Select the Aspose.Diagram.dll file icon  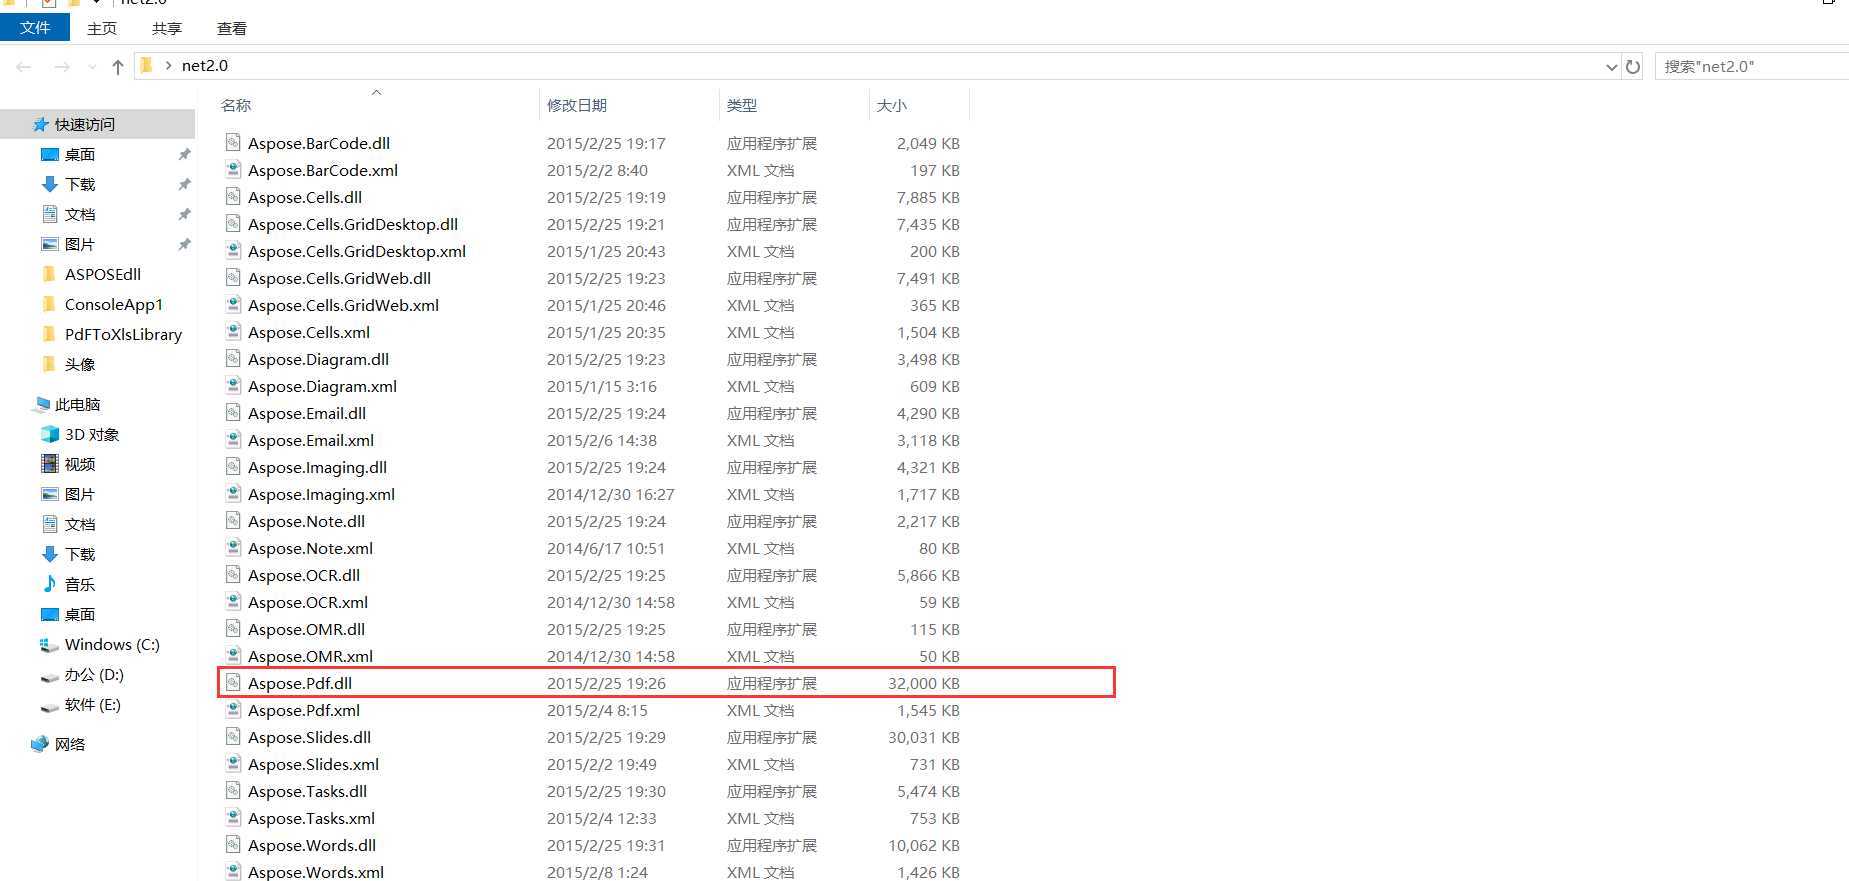(233, 358)
